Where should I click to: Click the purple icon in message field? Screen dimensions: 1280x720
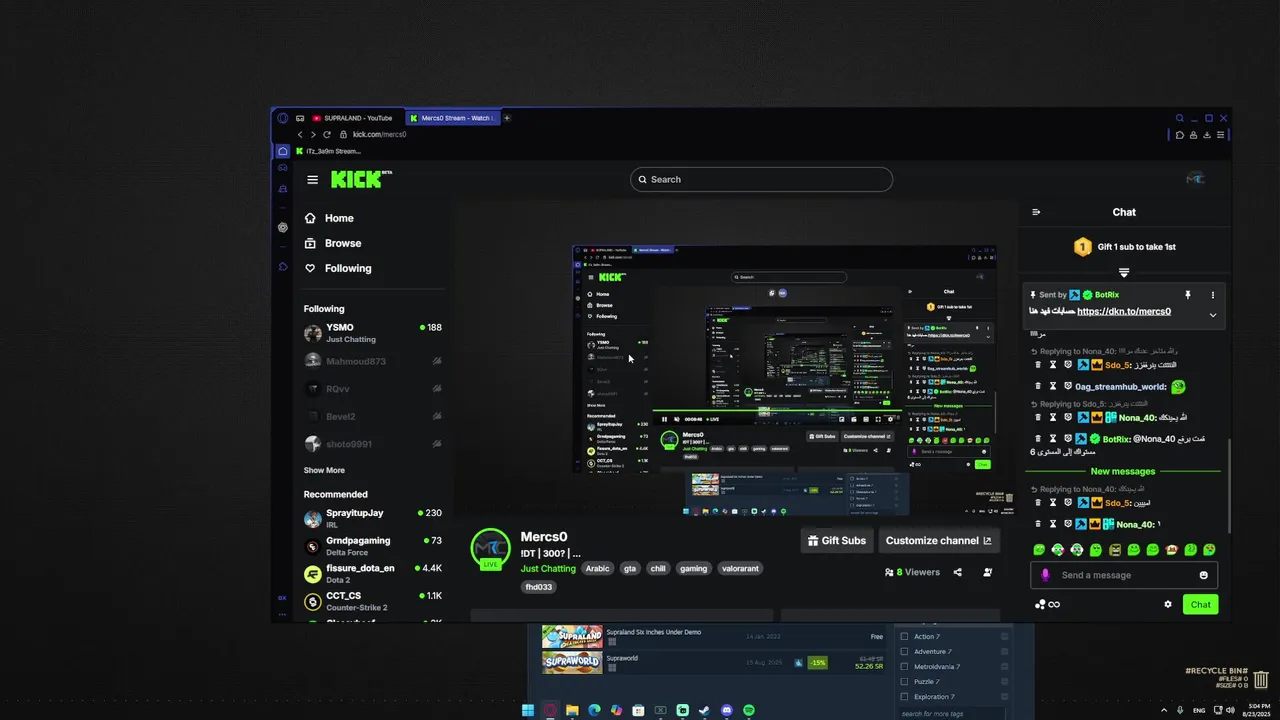(x=1045, y=575)
